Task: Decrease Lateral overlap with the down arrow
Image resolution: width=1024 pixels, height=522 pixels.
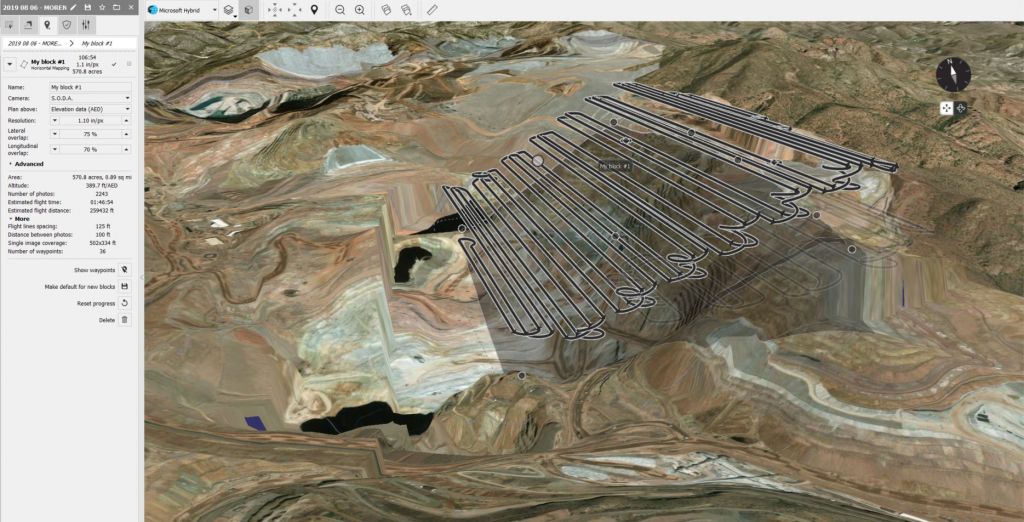Action: 54,134
